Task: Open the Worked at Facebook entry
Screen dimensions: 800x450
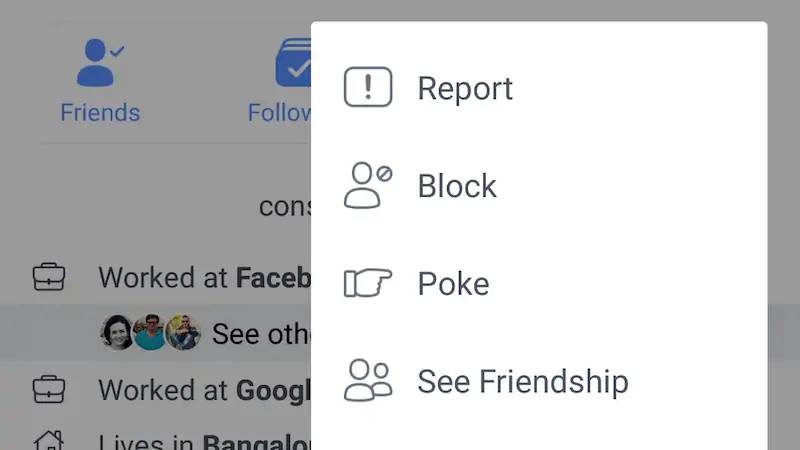Action: tap(204, 278)
